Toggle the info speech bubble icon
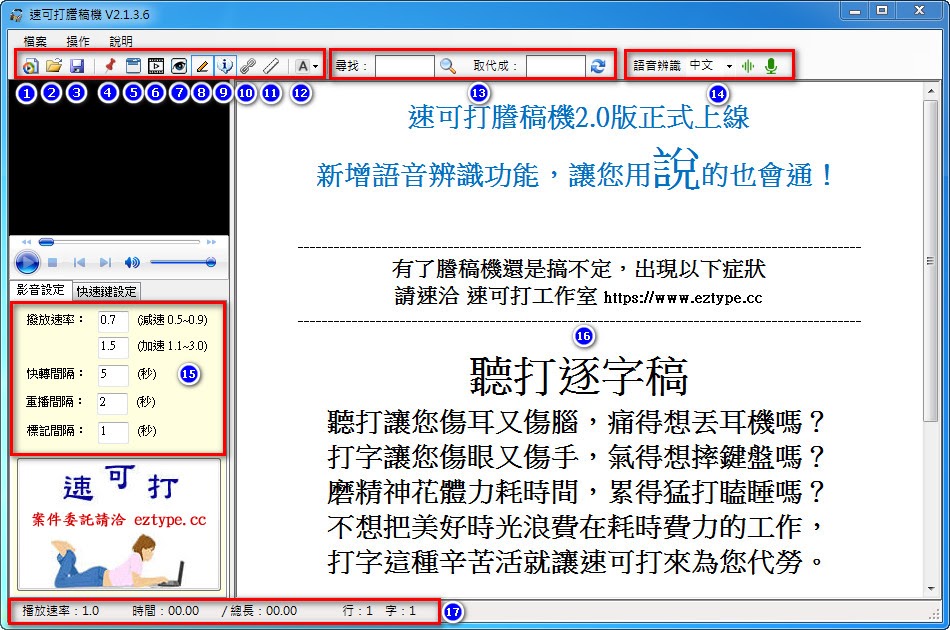The image size is (950, 630). (225, 65)
